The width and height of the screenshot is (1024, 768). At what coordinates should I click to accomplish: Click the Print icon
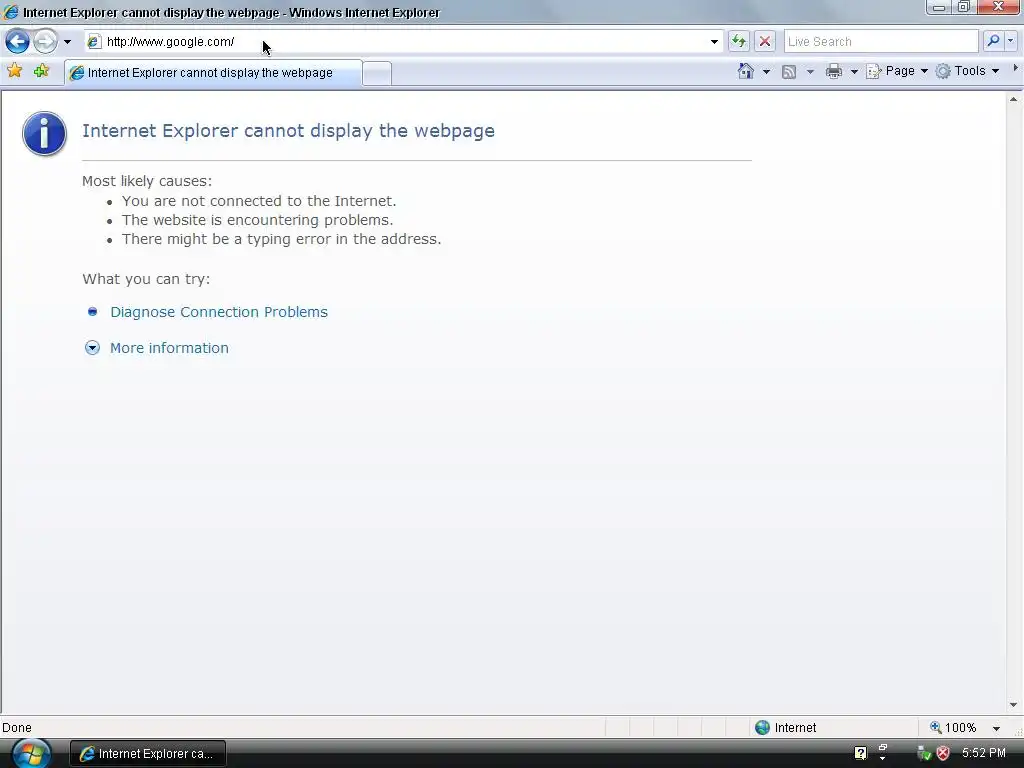click(x=834, y=71)
